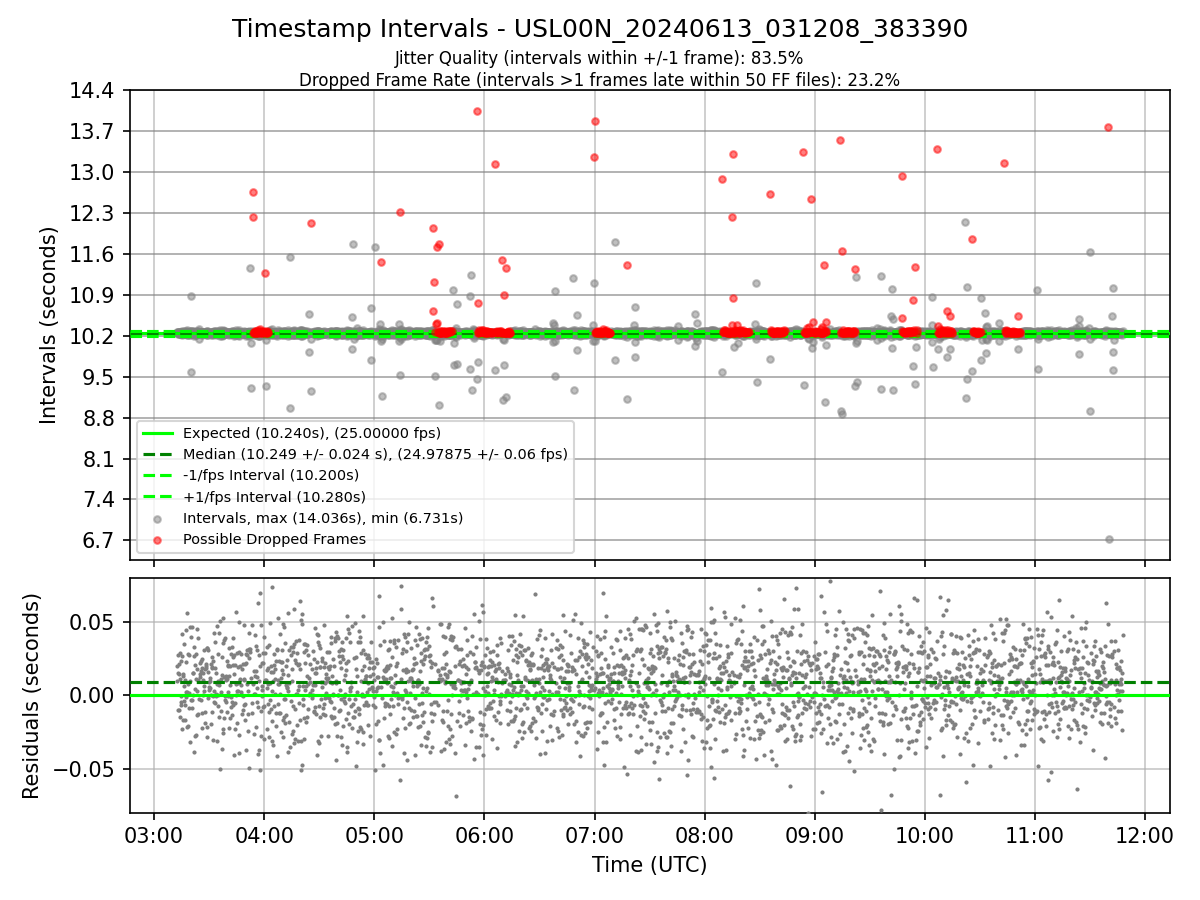The height and width of the screenshot is (900, 1200).
Task: Click the '-1/fps Interval (10.200s)' legend entry
Action: [x=271, y=475]
